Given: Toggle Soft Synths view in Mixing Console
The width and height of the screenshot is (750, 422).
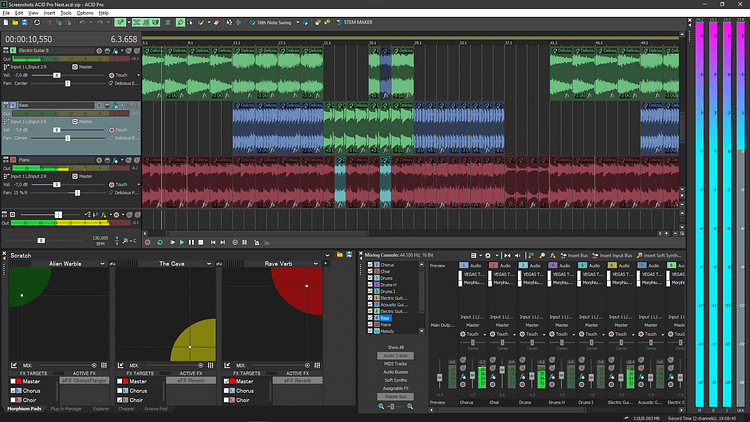Looking at the screenshot, I should click(396, 380).
